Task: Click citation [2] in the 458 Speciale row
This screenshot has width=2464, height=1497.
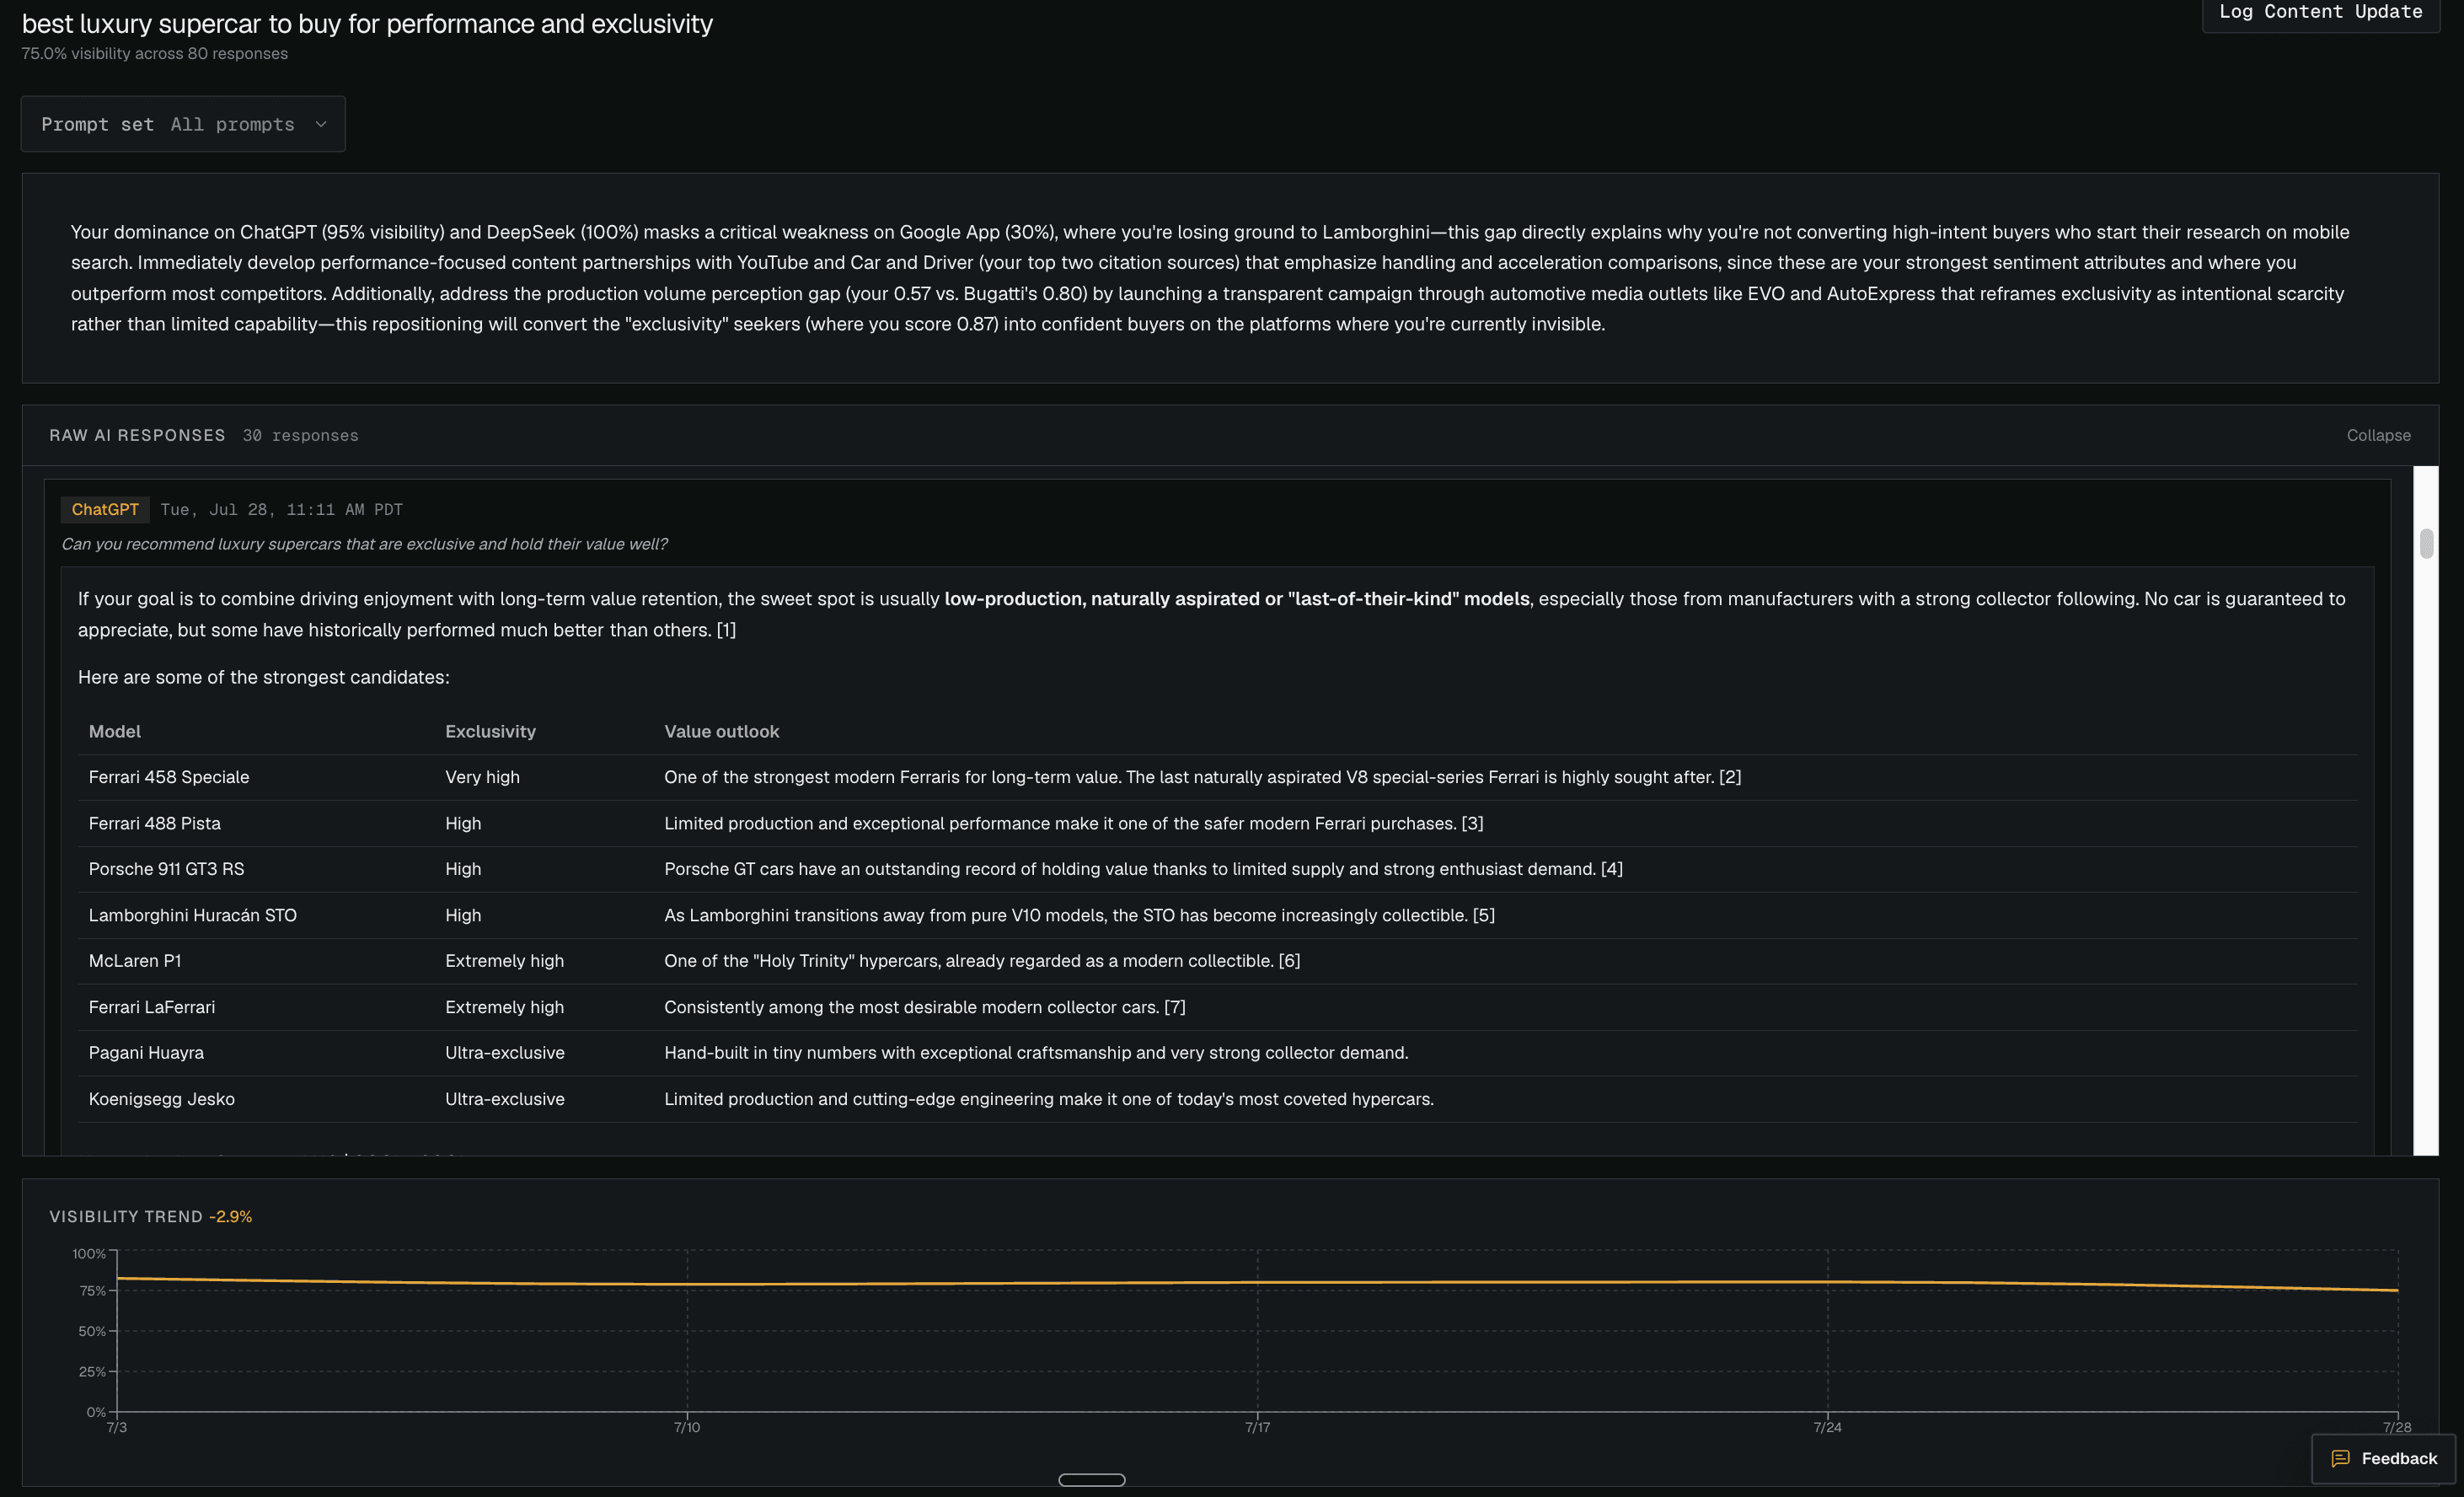Action: [1729, 777]
